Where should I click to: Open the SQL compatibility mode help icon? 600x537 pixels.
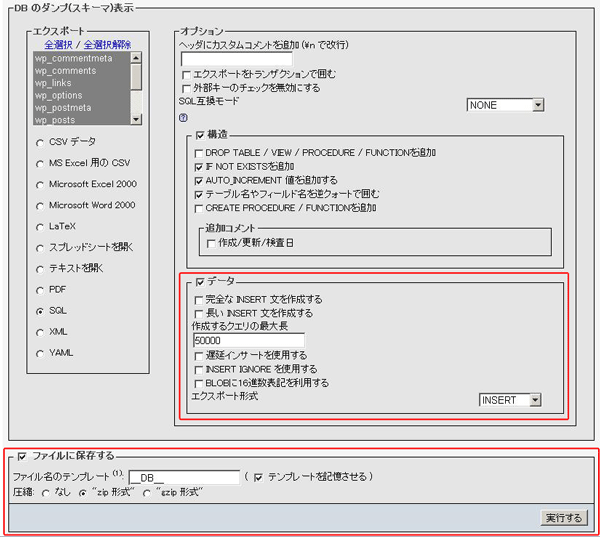(183, 118)
